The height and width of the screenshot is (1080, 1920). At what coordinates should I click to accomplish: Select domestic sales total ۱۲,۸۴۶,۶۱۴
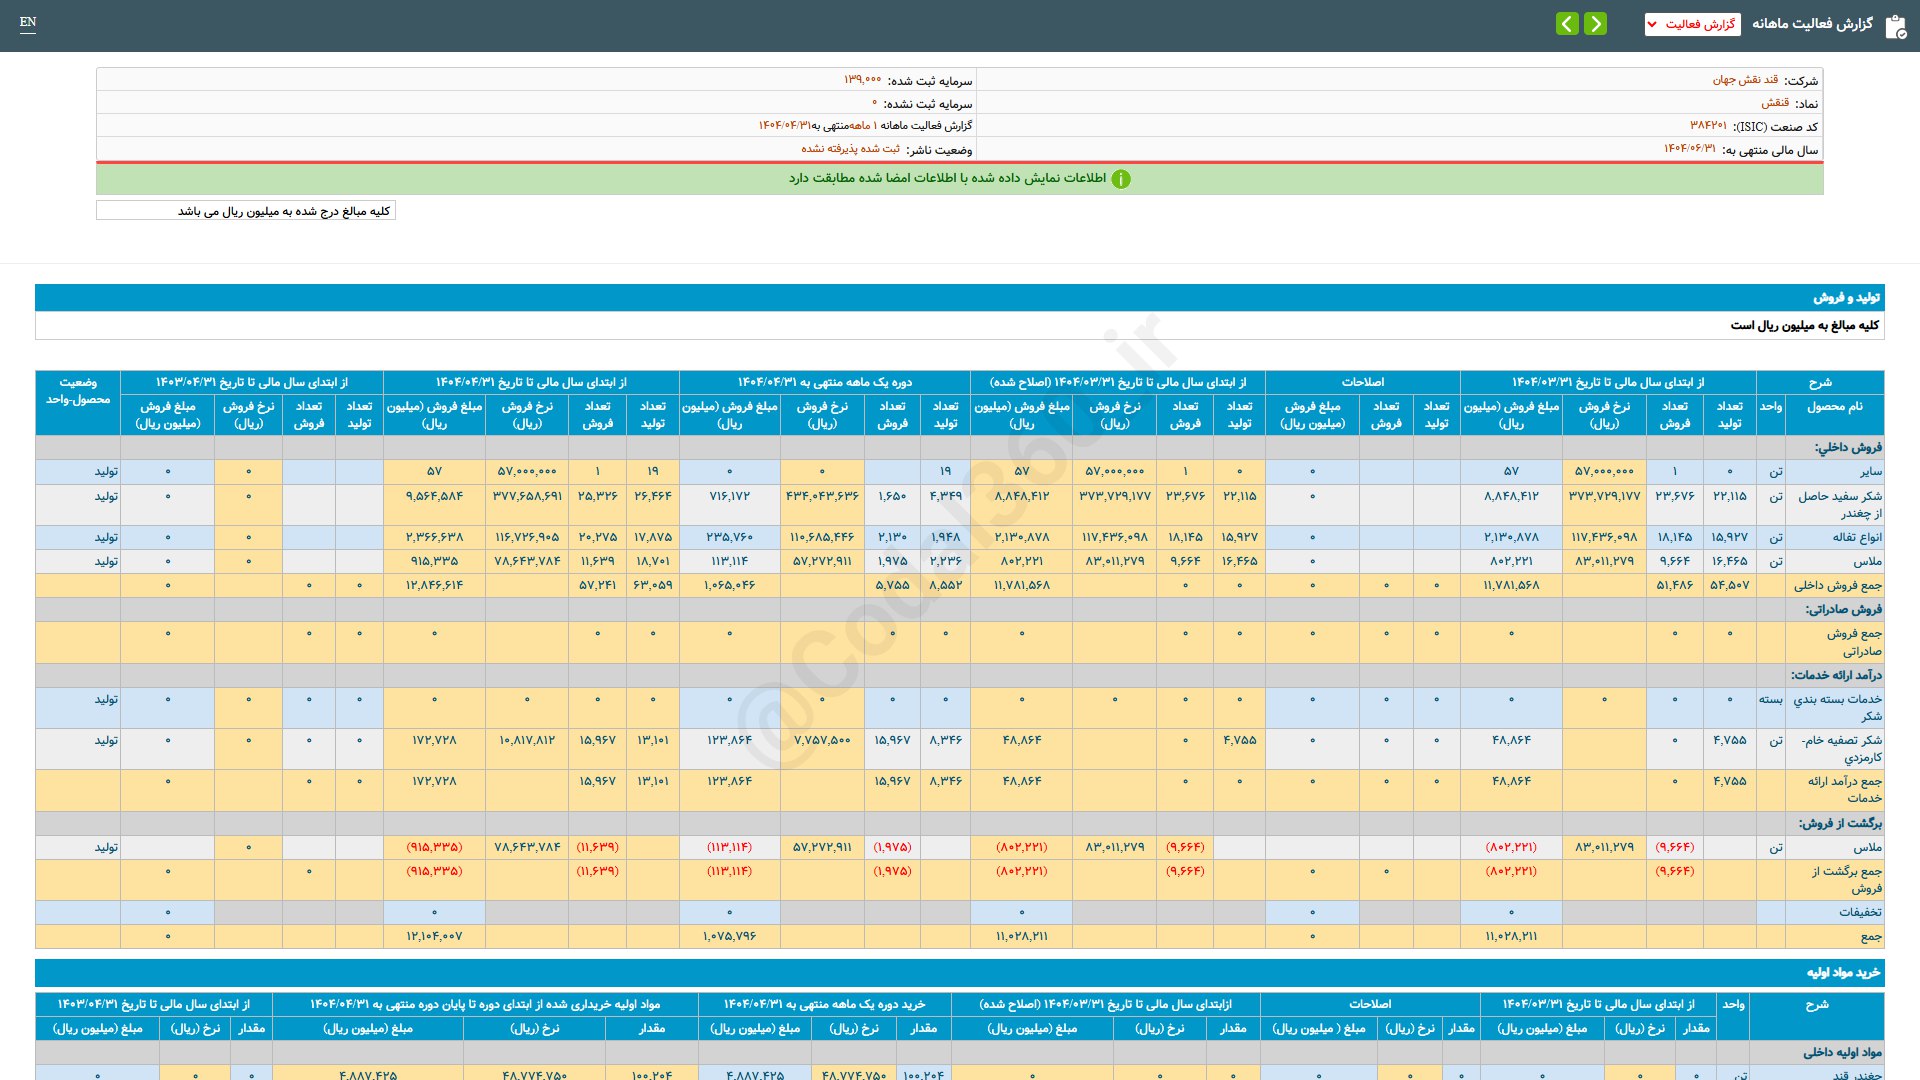pyautogui.click(x=434, y=586)
